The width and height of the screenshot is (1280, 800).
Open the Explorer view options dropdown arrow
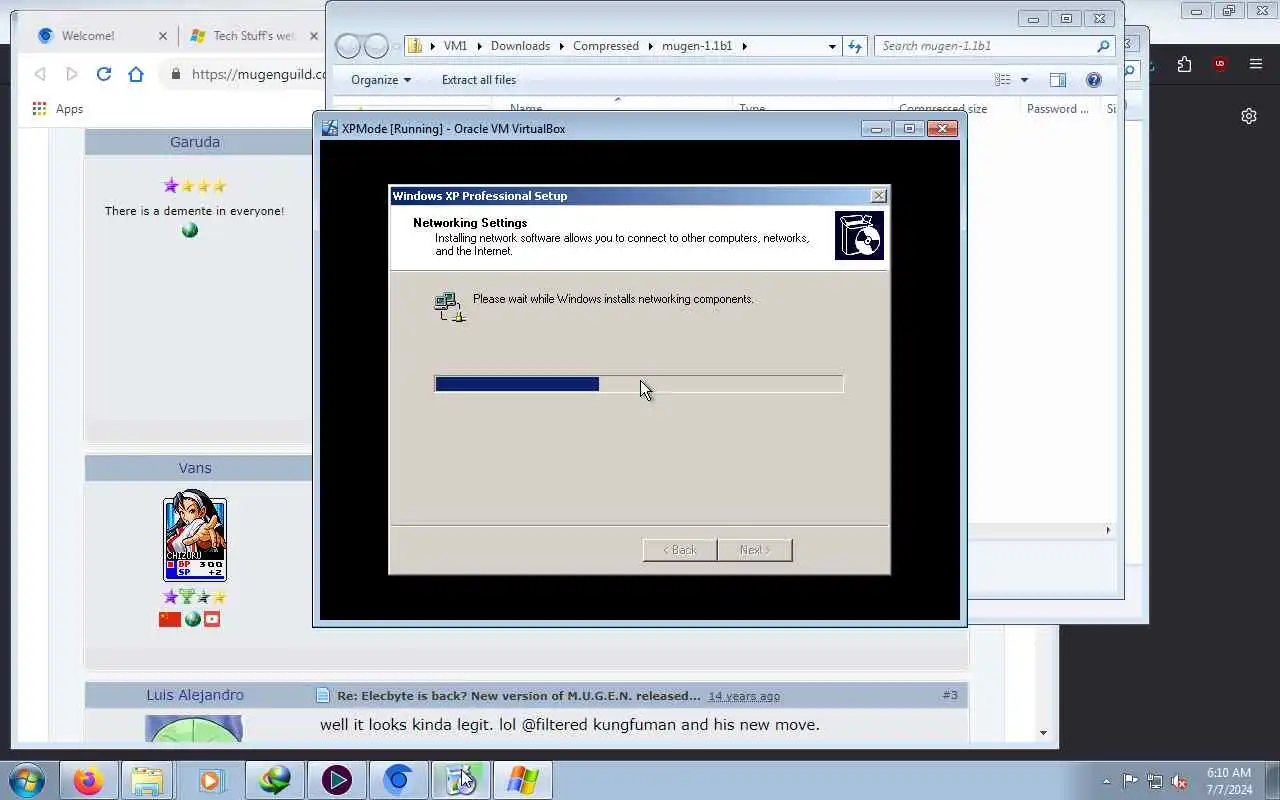pyautogui.click(x=1024, y=80)
